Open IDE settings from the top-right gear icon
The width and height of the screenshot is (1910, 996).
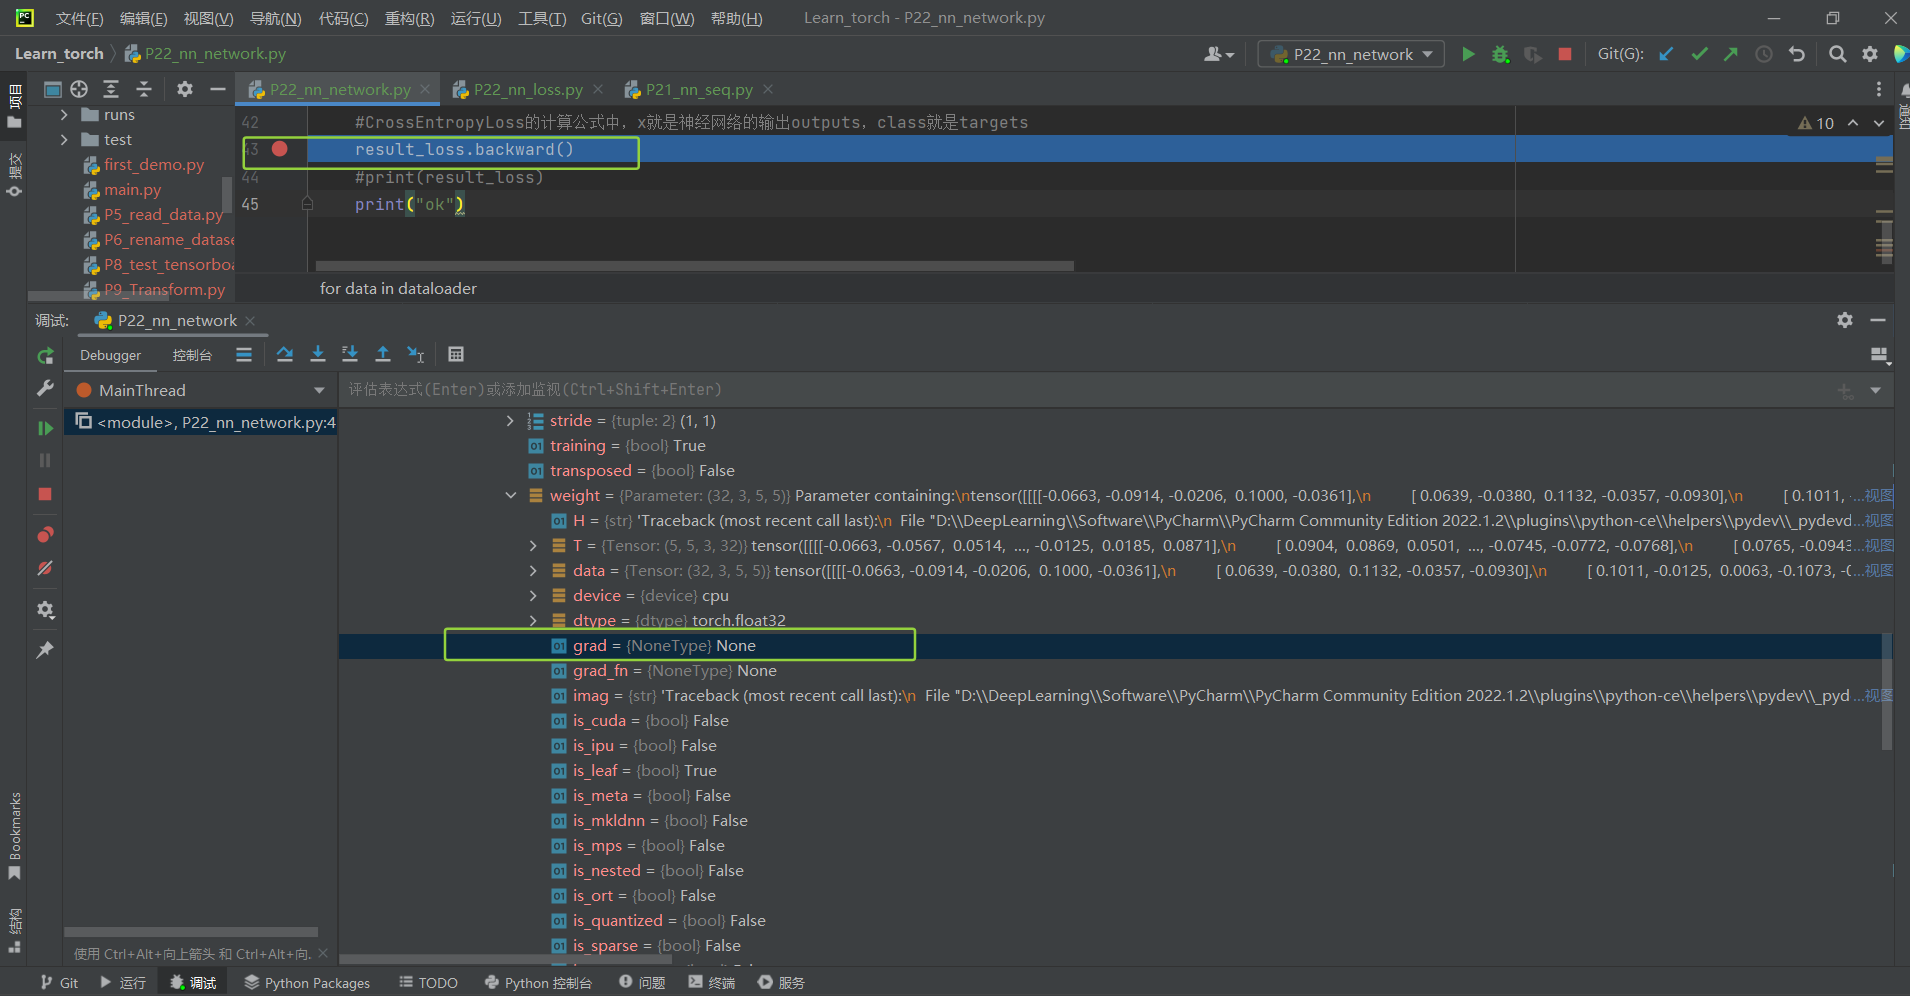[1870, 54]
